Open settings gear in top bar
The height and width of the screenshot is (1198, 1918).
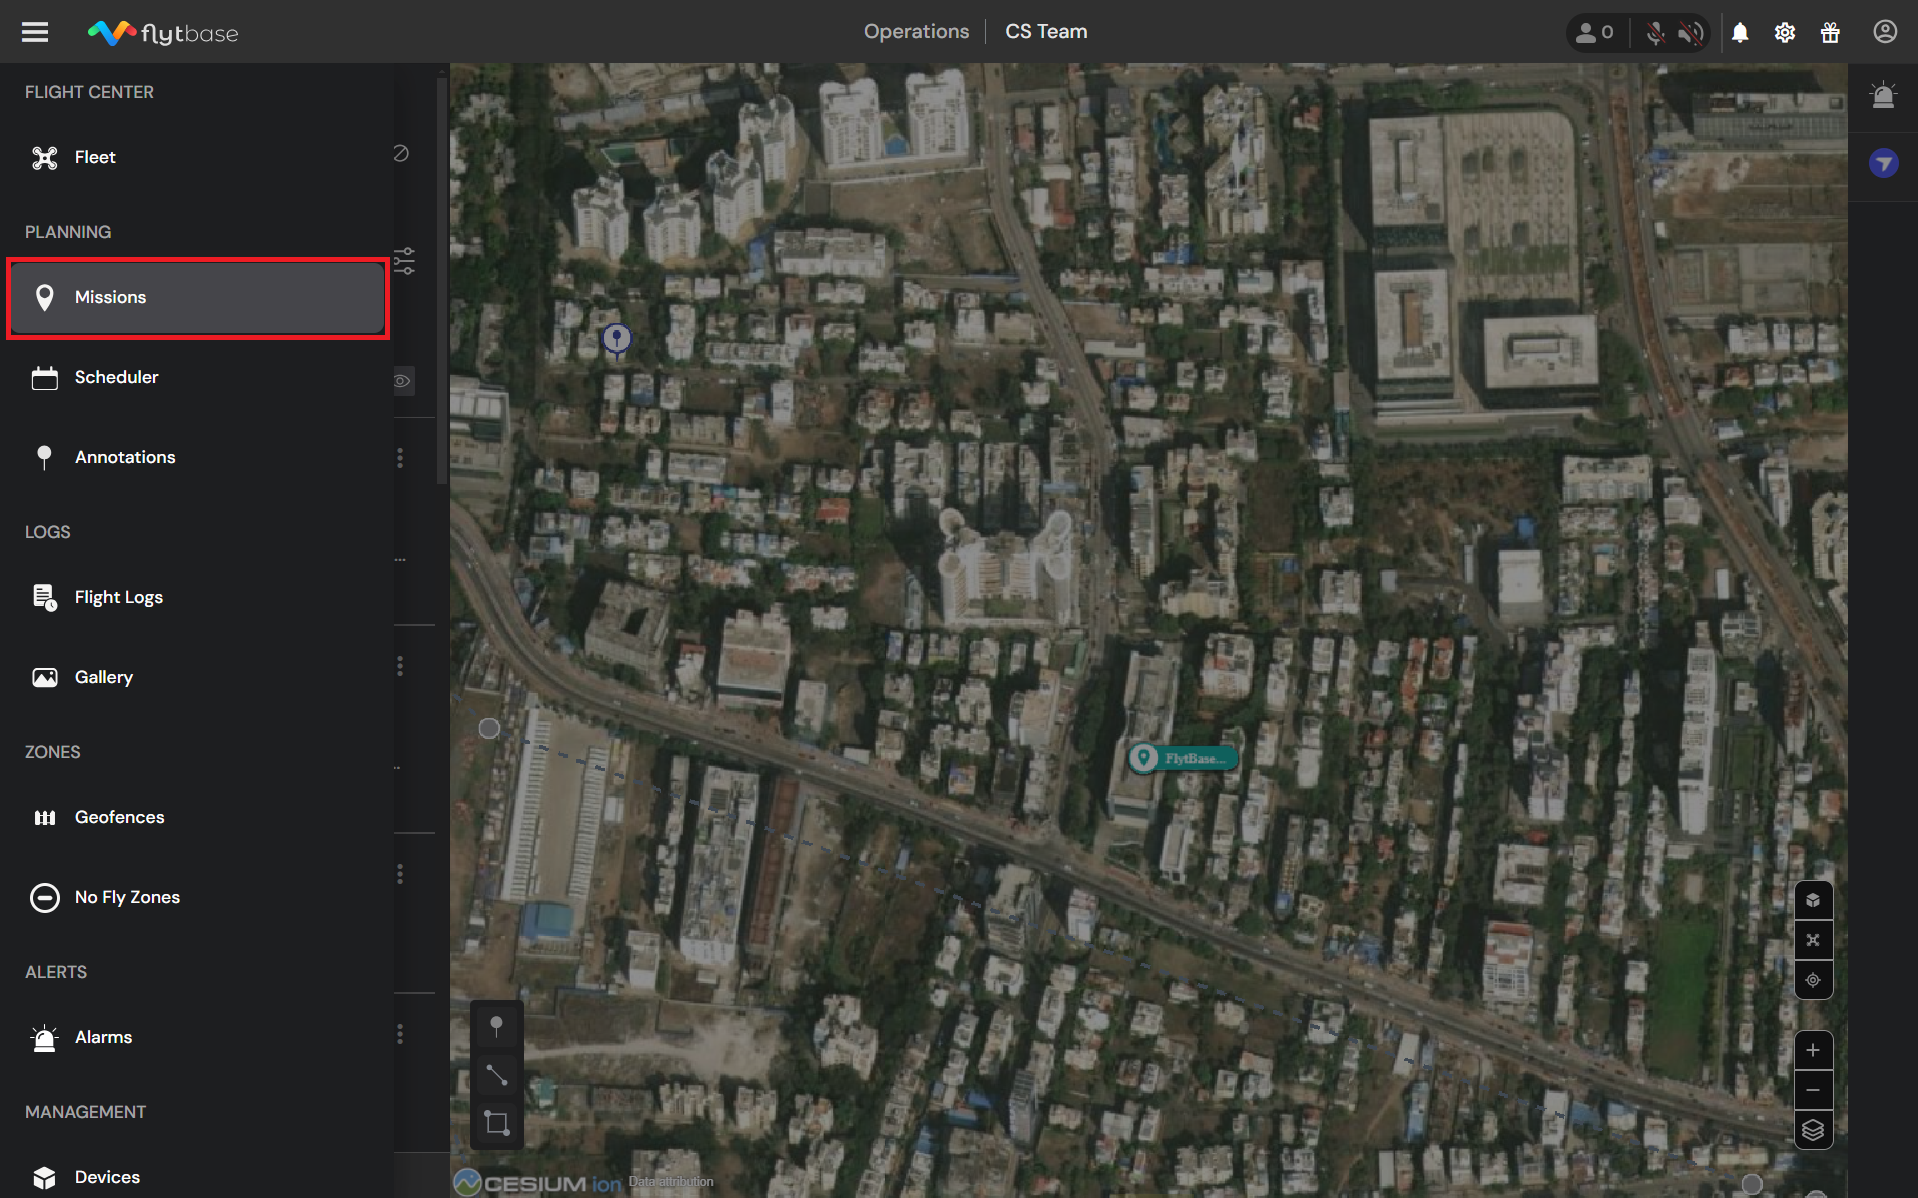pyautogui.click(x=1785, y=32)
